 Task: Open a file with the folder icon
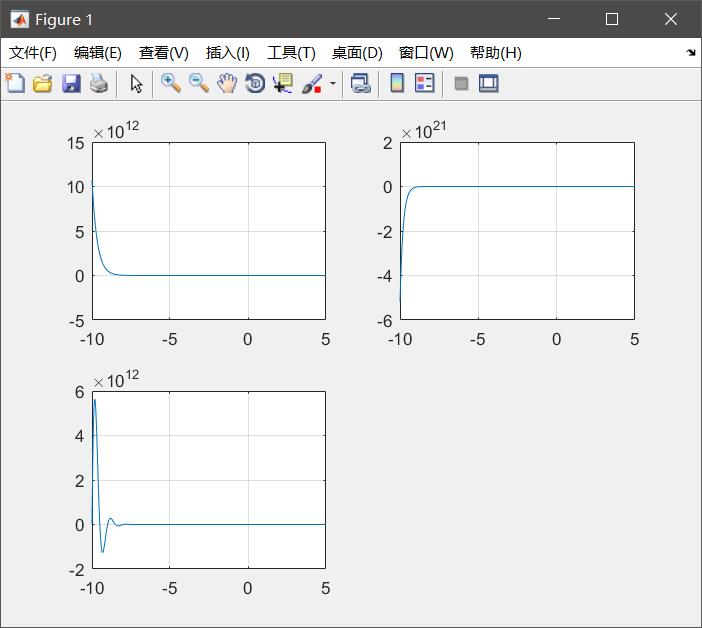pyautogui.click(x=43, y=84)
